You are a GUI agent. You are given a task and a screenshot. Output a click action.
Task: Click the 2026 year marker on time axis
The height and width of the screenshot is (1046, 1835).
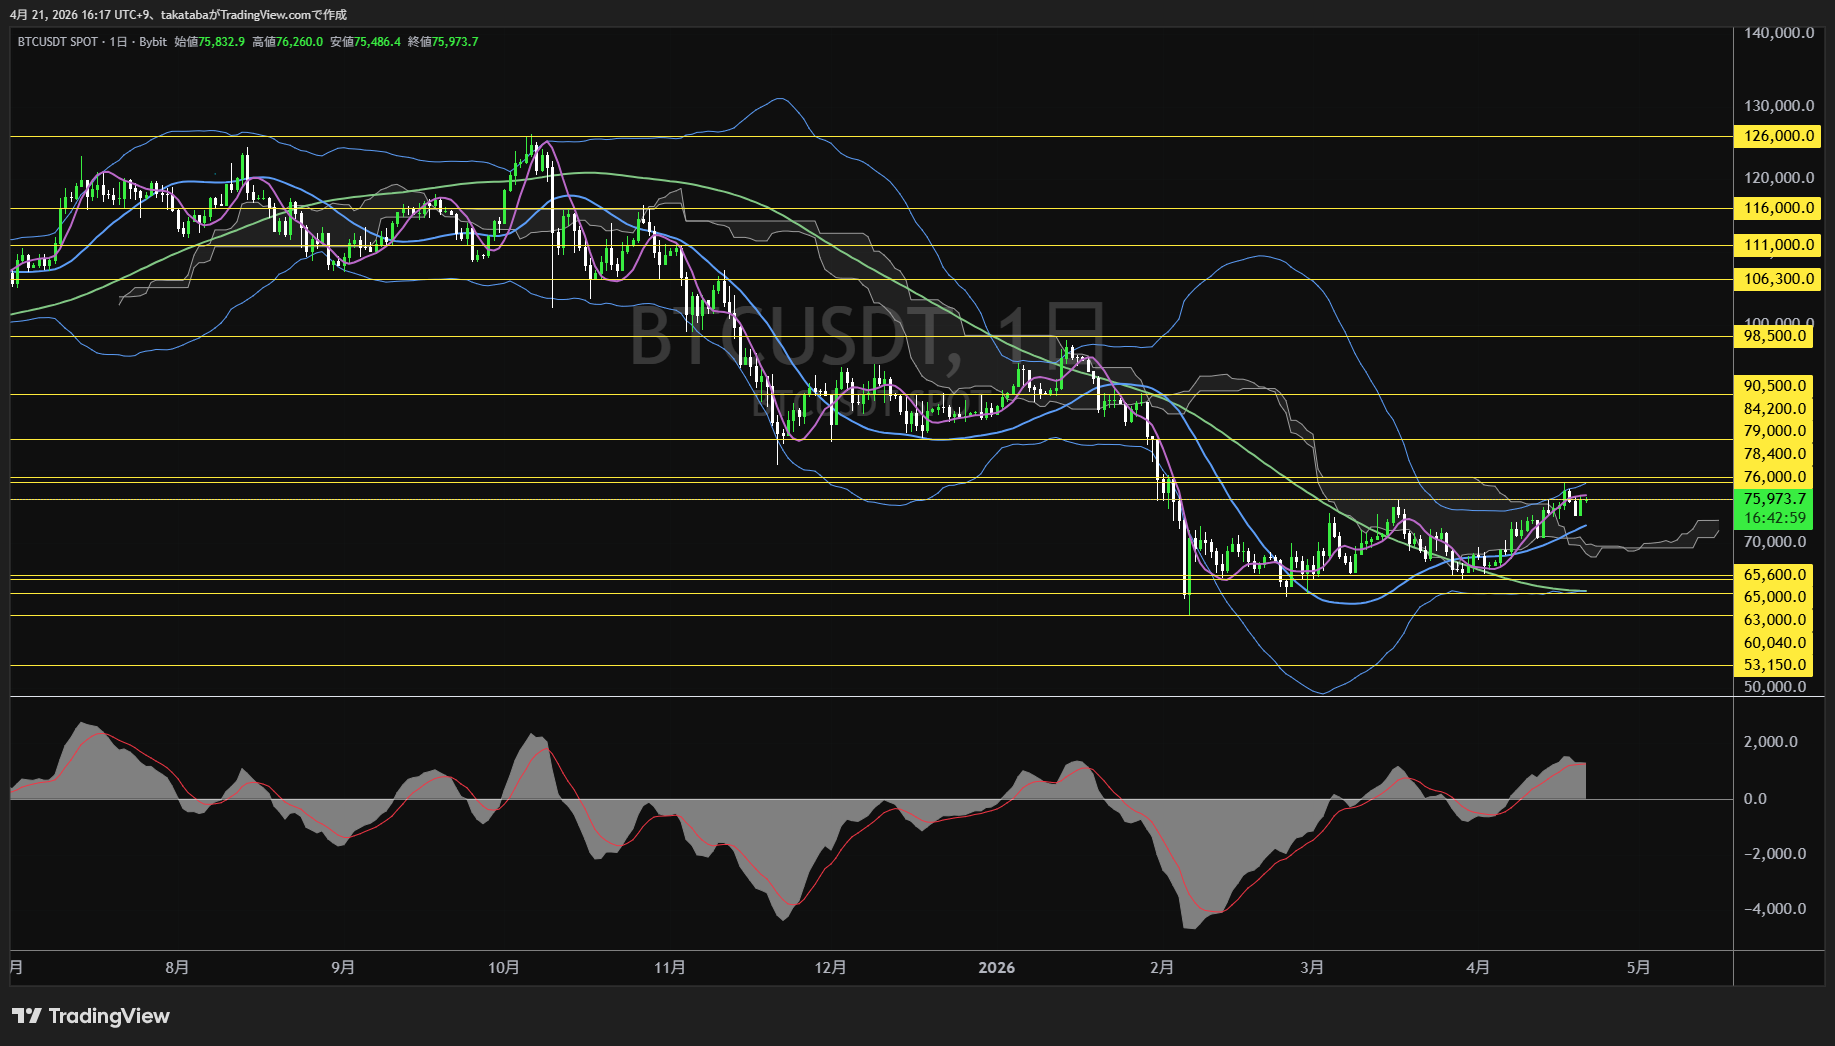click(x=996, y=968)
